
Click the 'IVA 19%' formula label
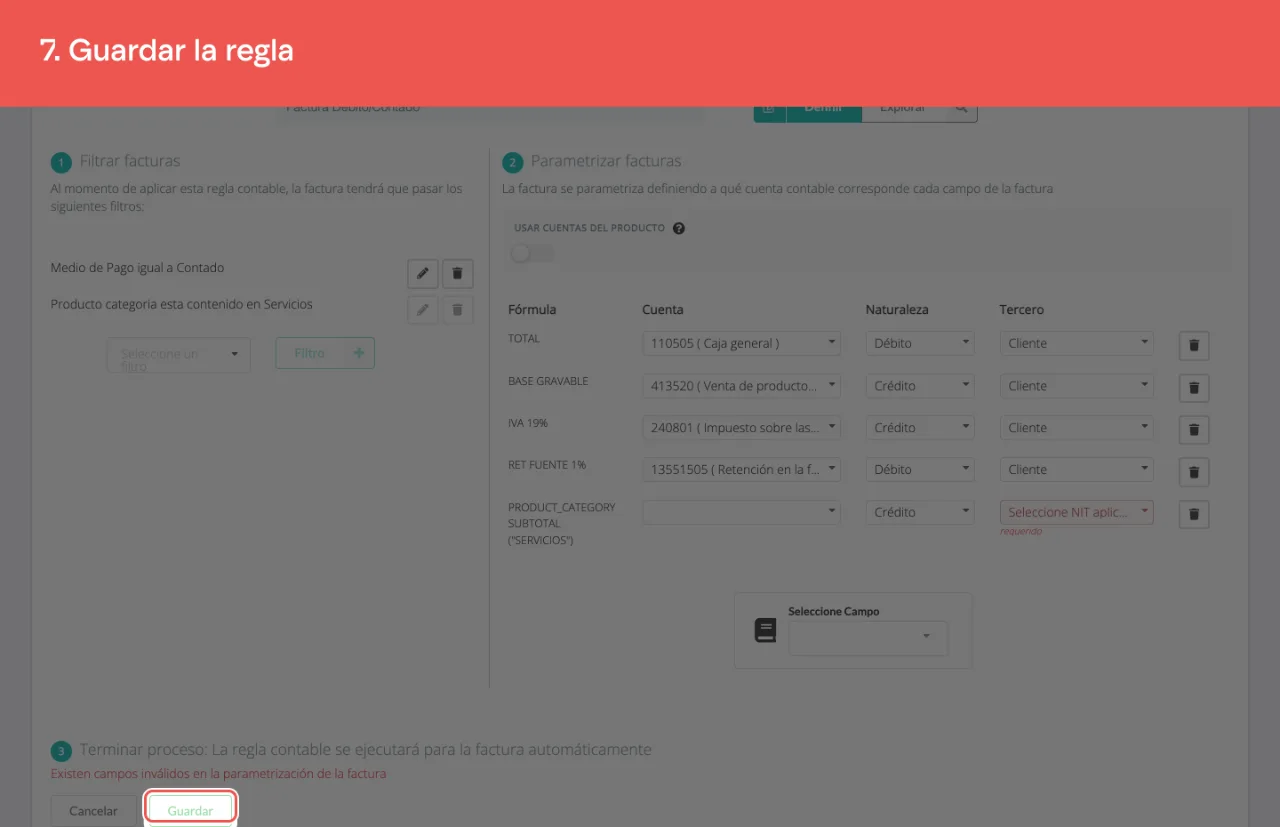click(528, 423)
